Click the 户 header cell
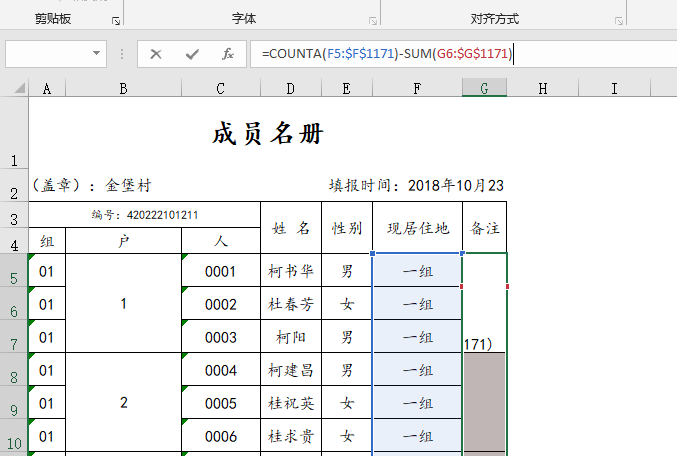677x456 pixels. [x=123, y=241]
